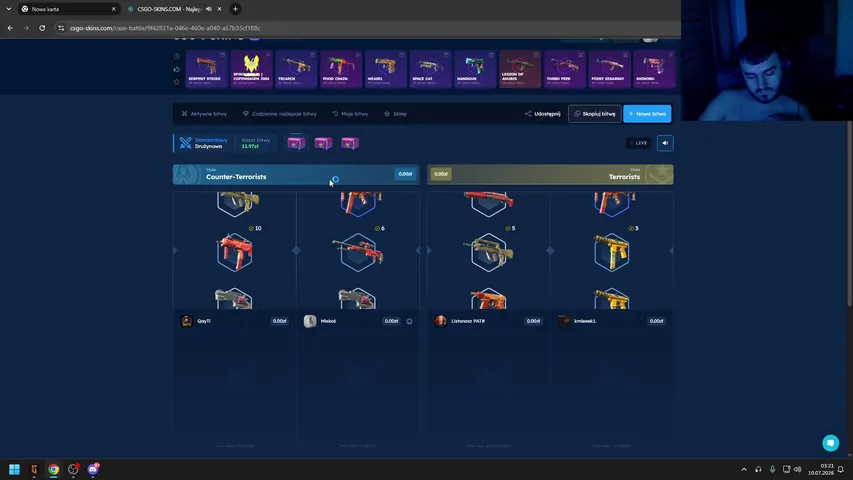Image resolution: width=853 pixels, height=480 pixels.
Task: View site information icon in address bar
Action: pos(61,28)
